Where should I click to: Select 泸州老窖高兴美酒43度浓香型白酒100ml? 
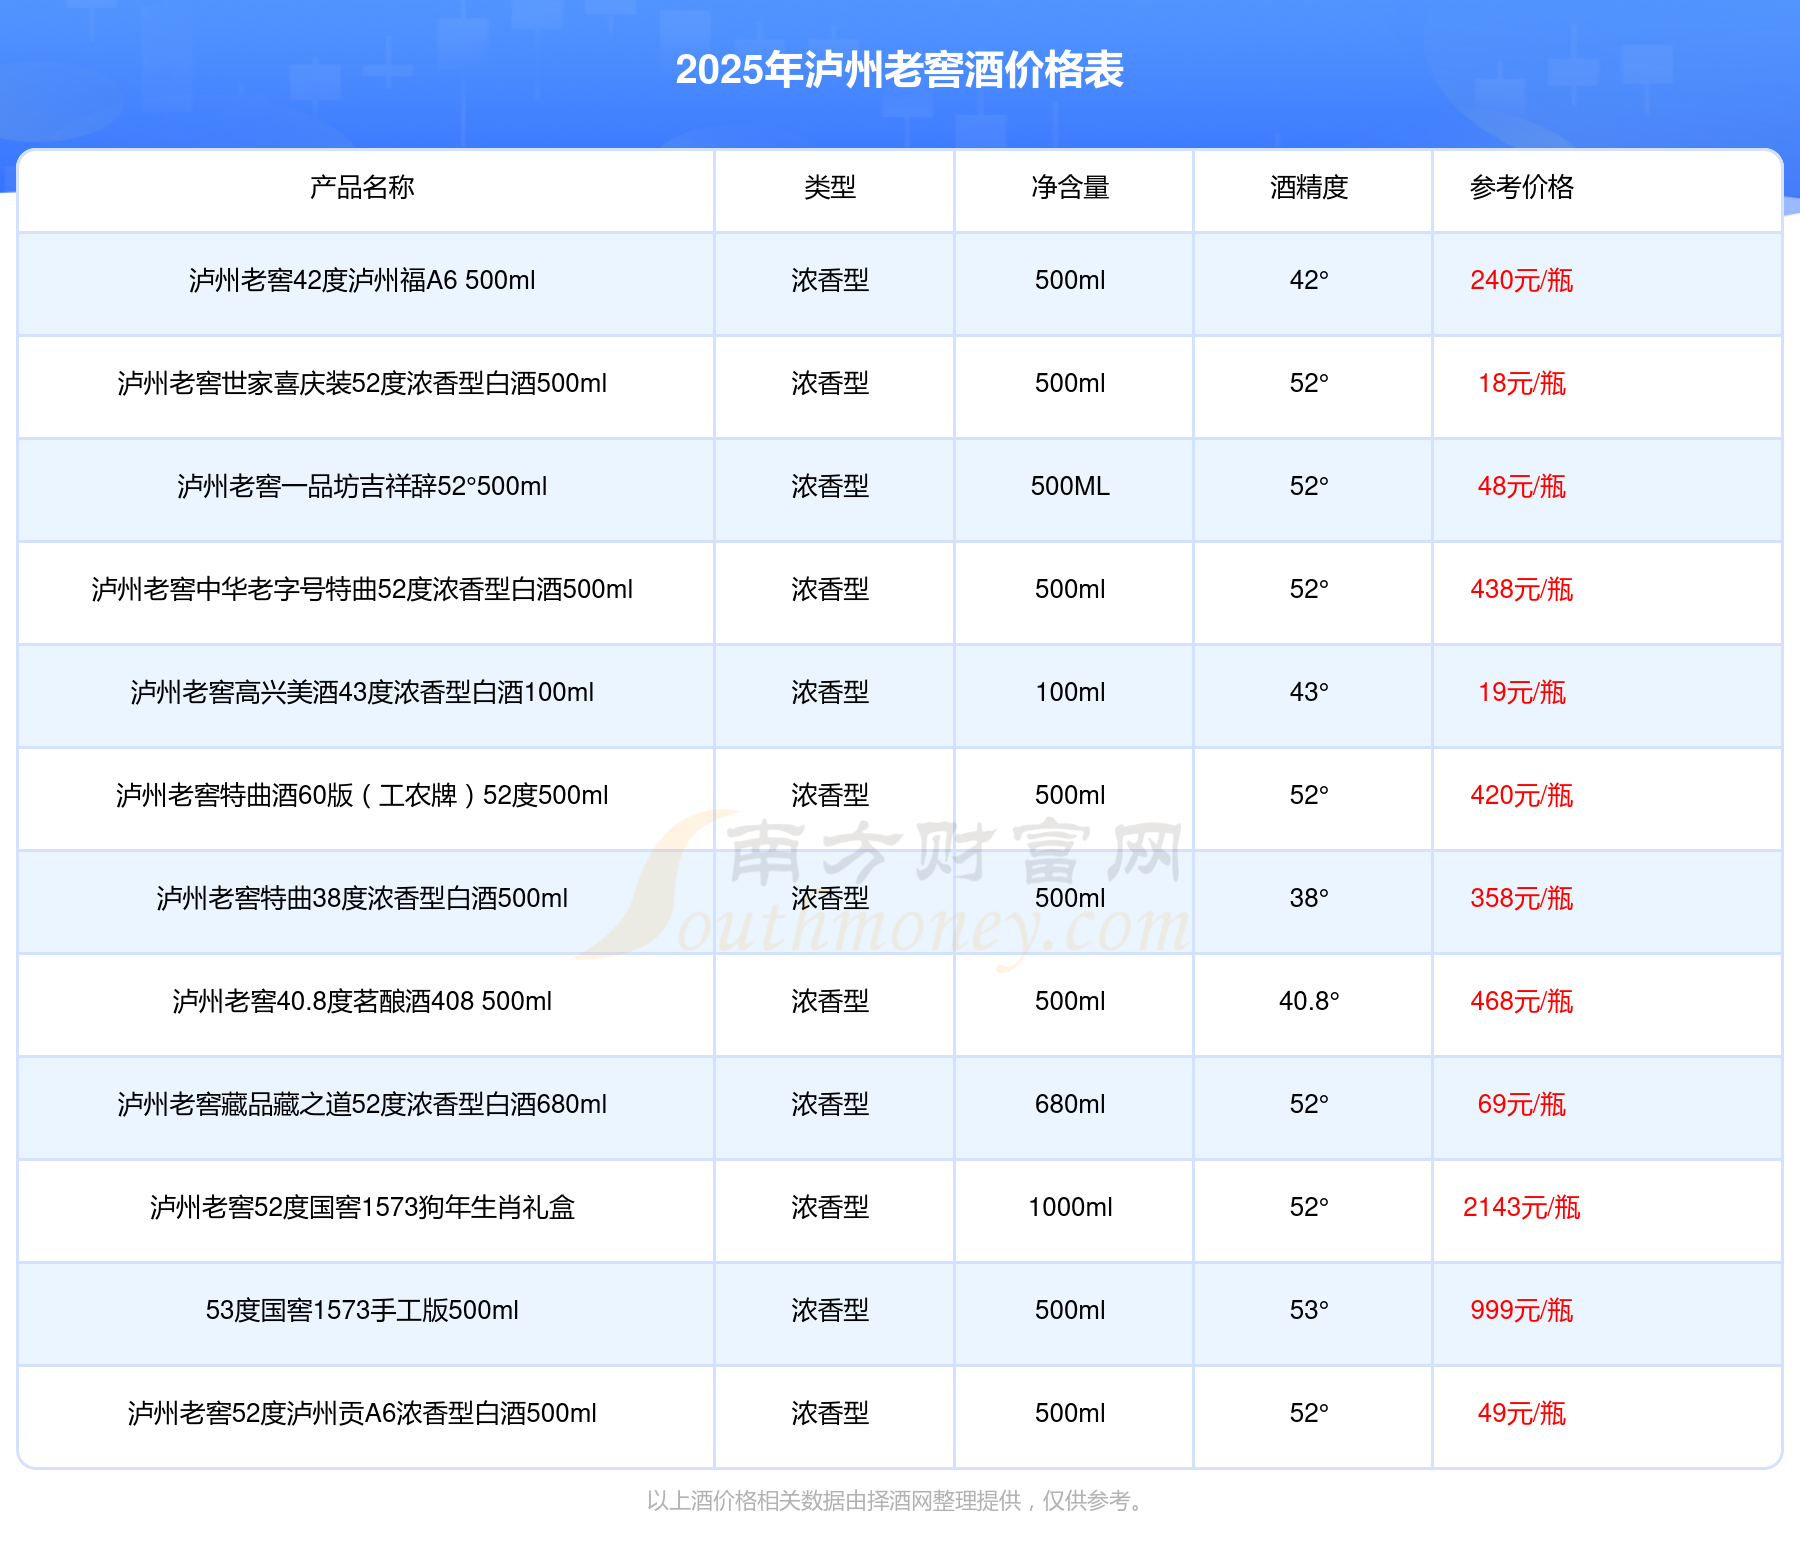[x=362, y=692]
